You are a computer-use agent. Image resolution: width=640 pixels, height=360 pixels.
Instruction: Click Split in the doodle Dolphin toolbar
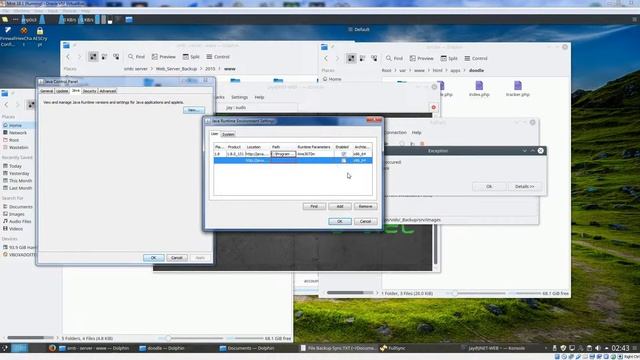[449, 58]
